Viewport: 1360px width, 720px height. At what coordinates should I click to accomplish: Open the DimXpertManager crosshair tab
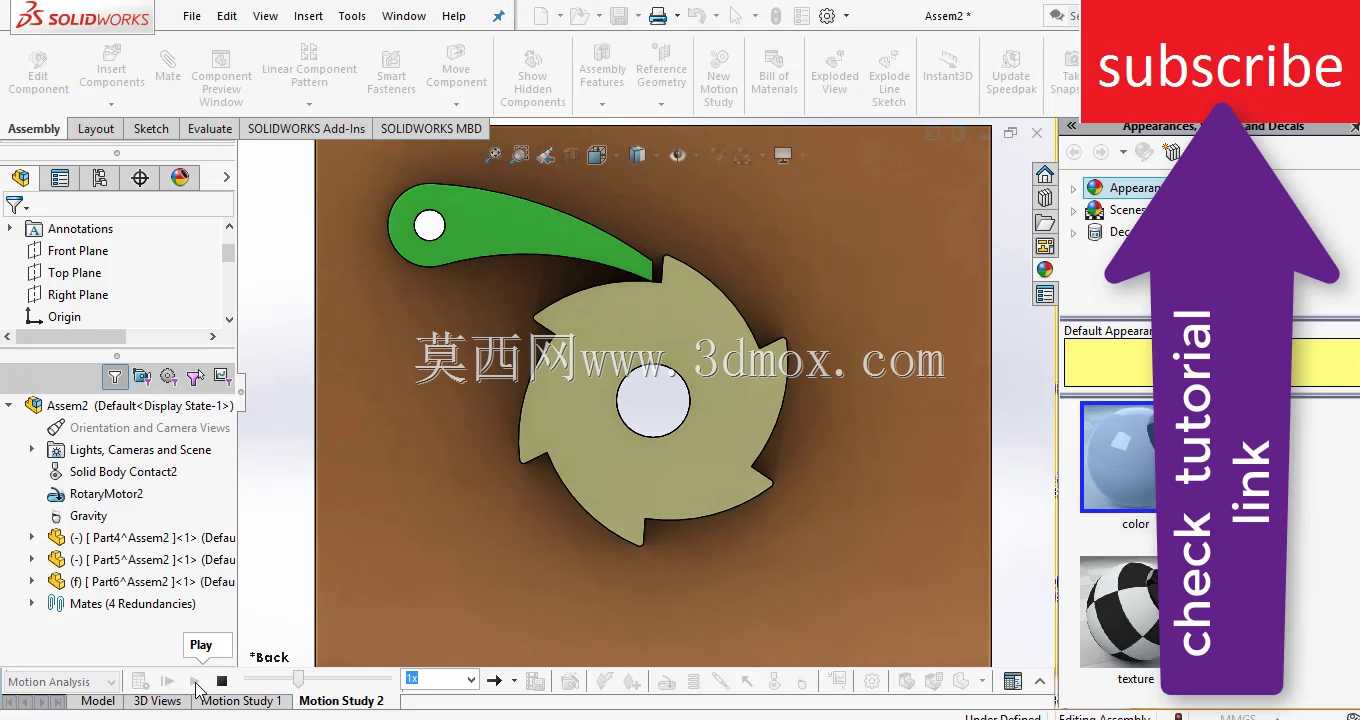(x=140, y=178)
